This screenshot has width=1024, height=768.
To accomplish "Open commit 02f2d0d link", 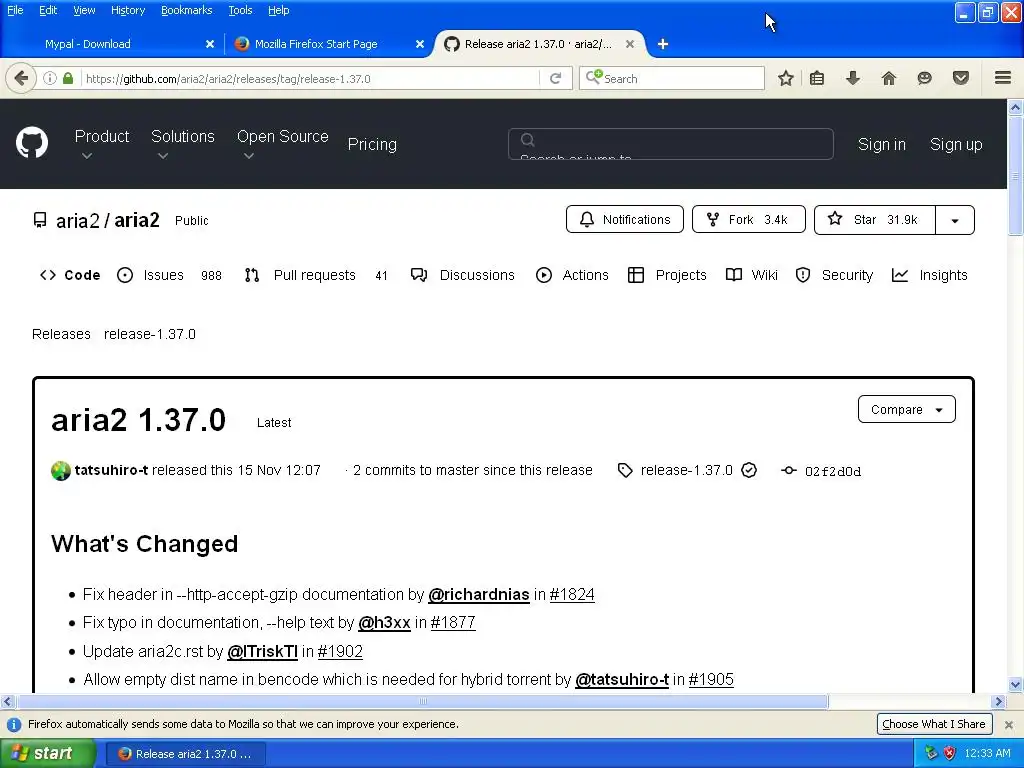I will coord(833,471).
